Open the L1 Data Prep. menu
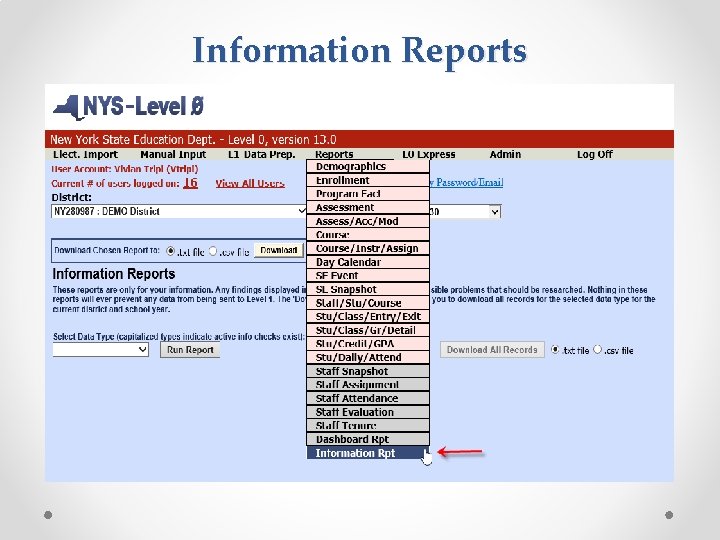Image resolution: width=720 pixels, height=540 pixels. point(262,154)
